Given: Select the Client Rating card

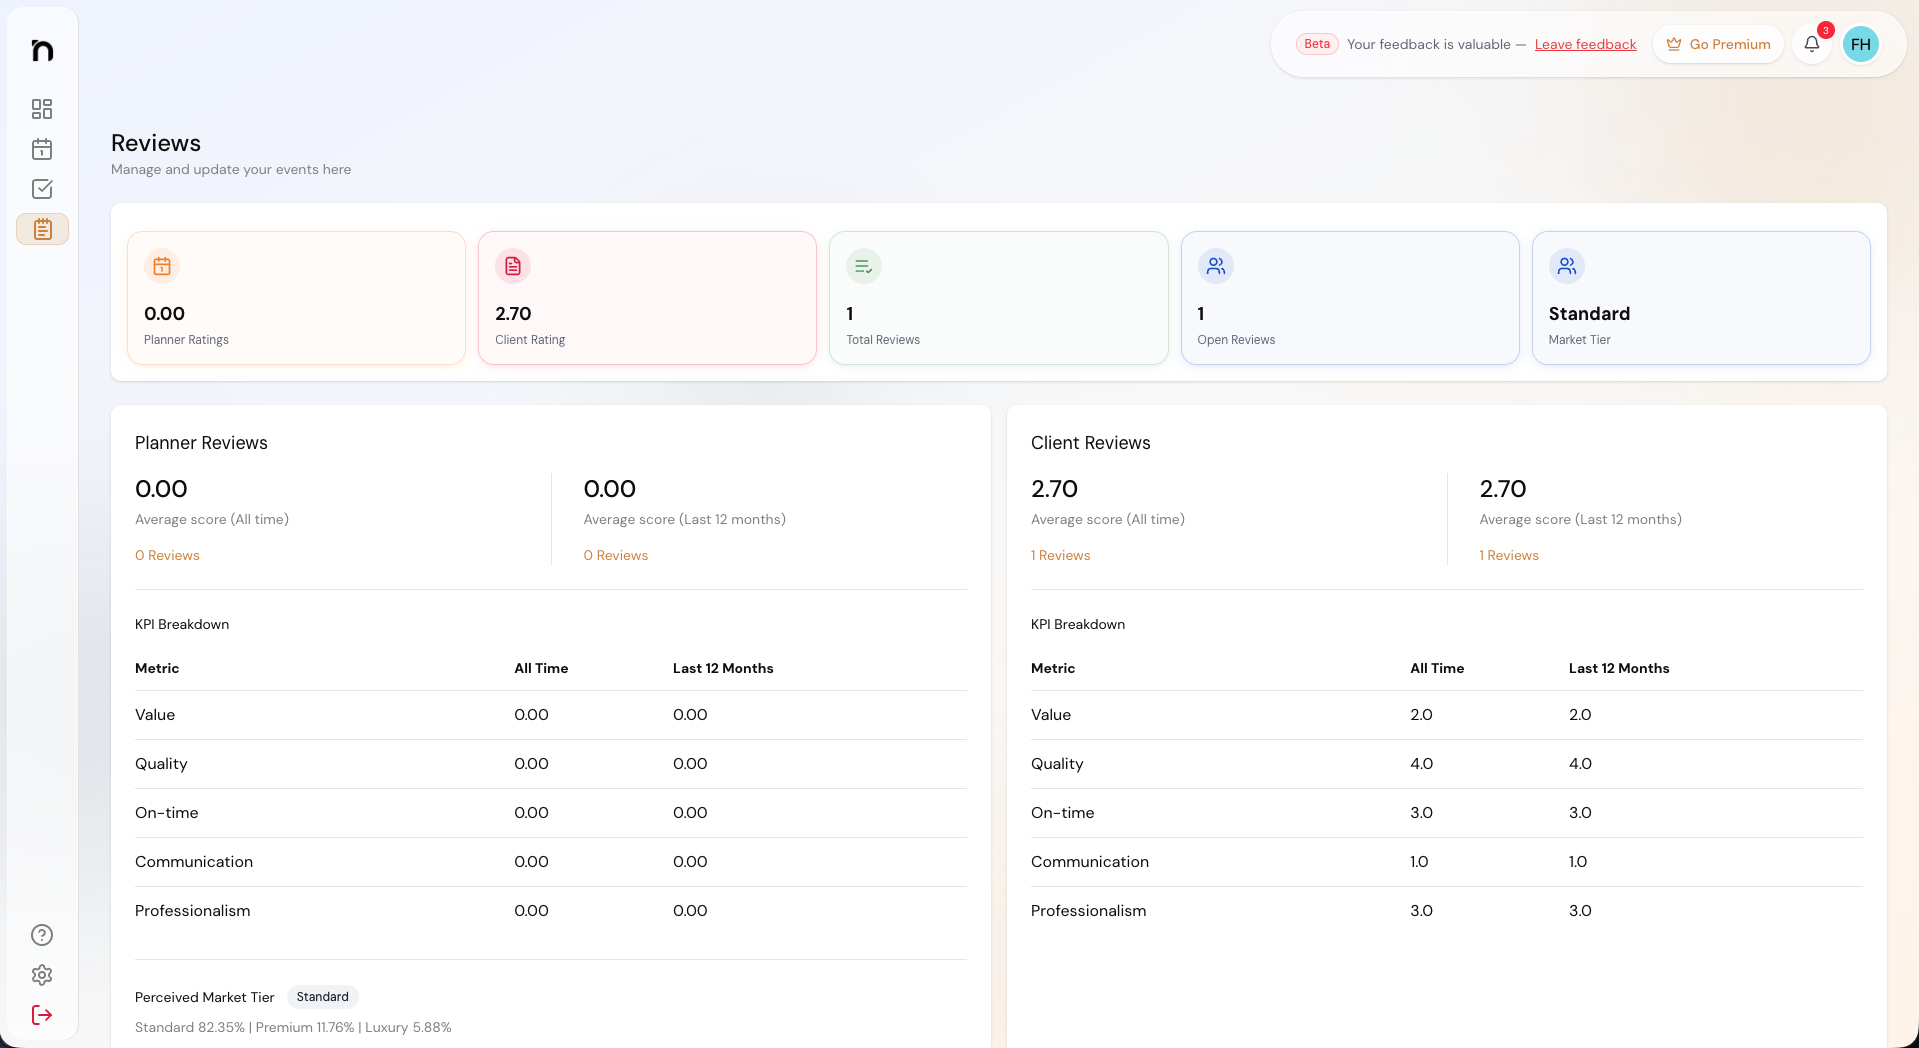Looking at the screenshot, I should [647, 298].
